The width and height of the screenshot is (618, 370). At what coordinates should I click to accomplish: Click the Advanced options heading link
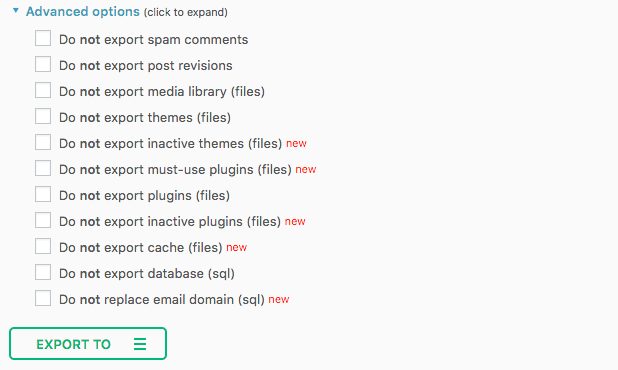click(x=83, y=12)
